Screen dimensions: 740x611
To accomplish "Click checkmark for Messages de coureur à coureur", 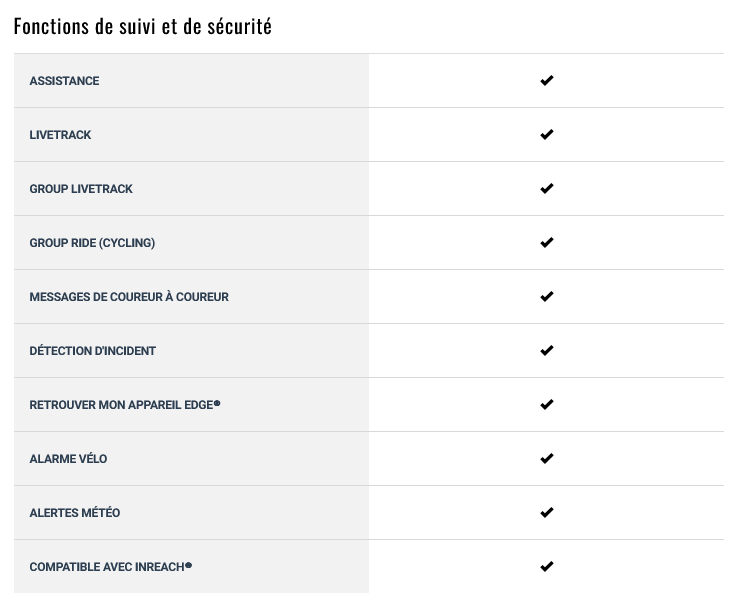I will (547, 297).
